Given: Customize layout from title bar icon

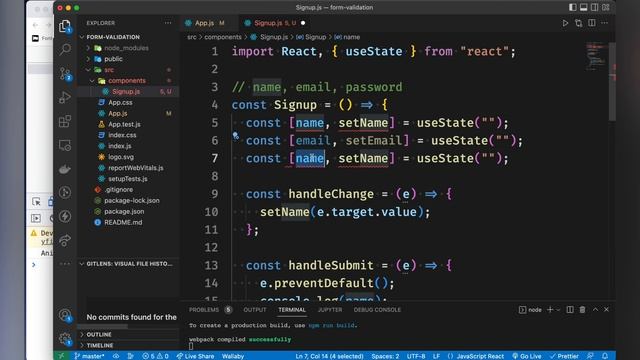Looking at the screenshot, I should click(606, 7).
